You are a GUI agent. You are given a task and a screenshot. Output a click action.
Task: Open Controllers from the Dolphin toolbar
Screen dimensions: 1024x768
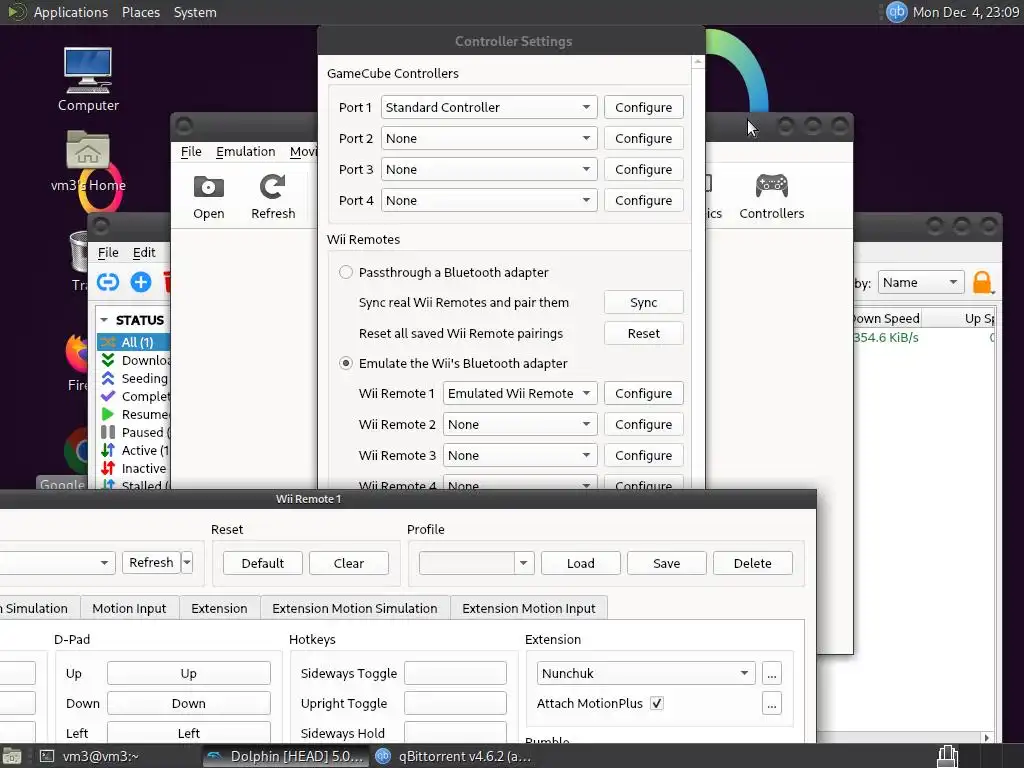coord(771,197)
